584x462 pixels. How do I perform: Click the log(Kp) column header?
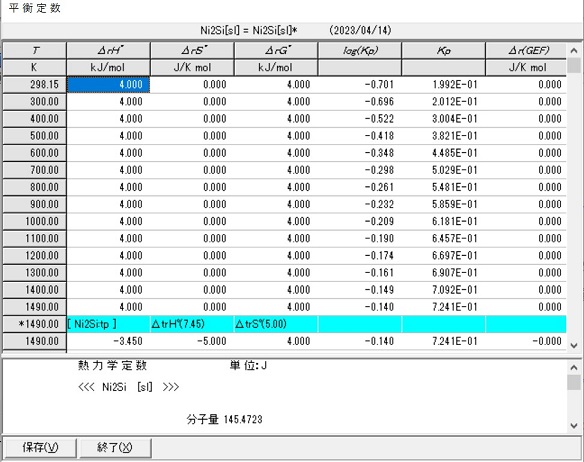click(360, 50)
